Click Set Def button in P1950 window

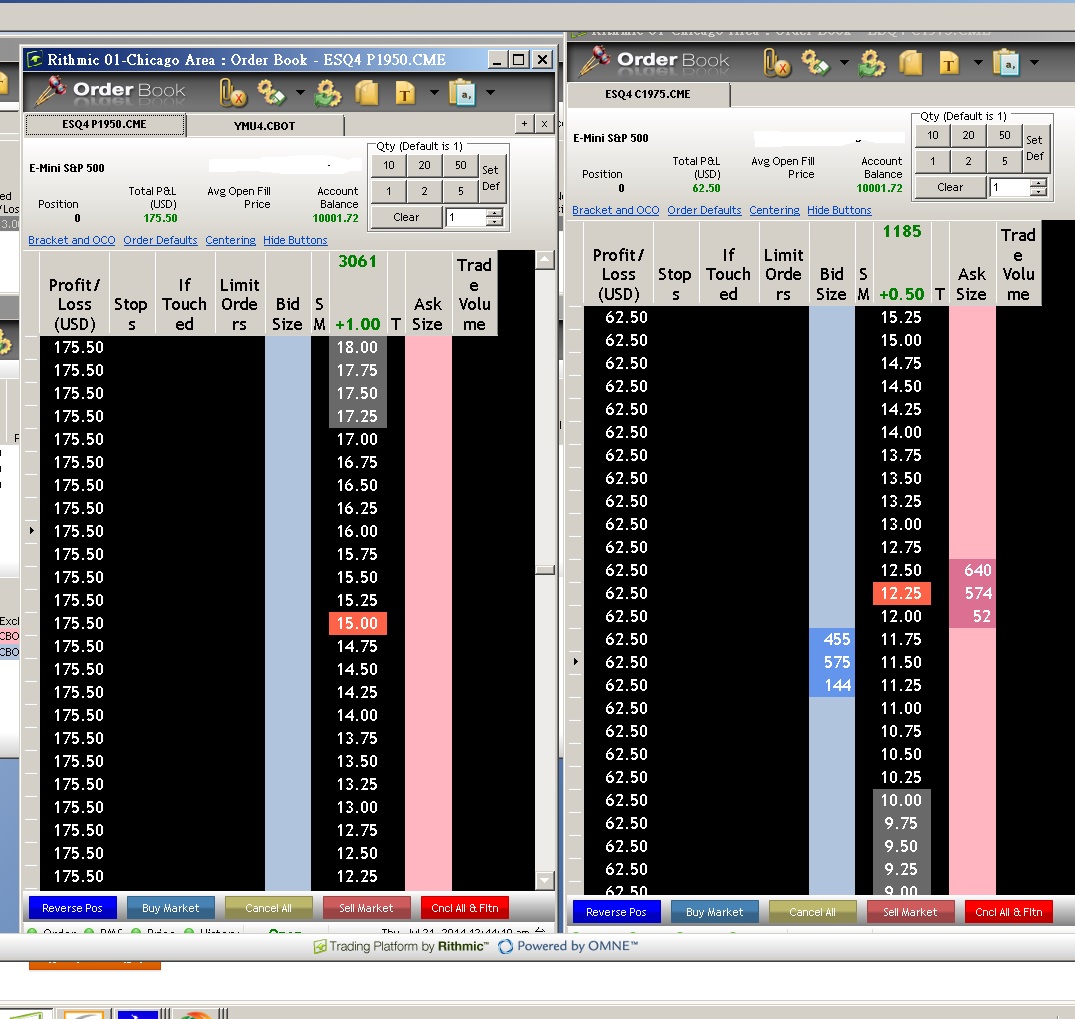pyautogui.click(x=491, y=178)
